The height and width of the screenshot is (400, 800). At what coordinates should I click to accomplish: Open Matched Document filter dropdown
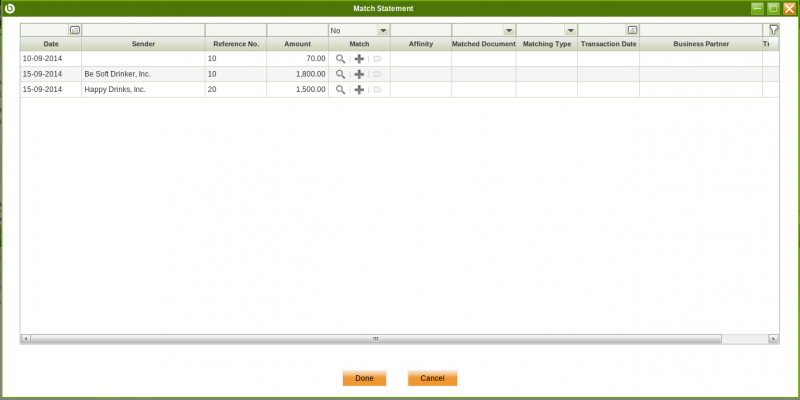tap(509, 31)
